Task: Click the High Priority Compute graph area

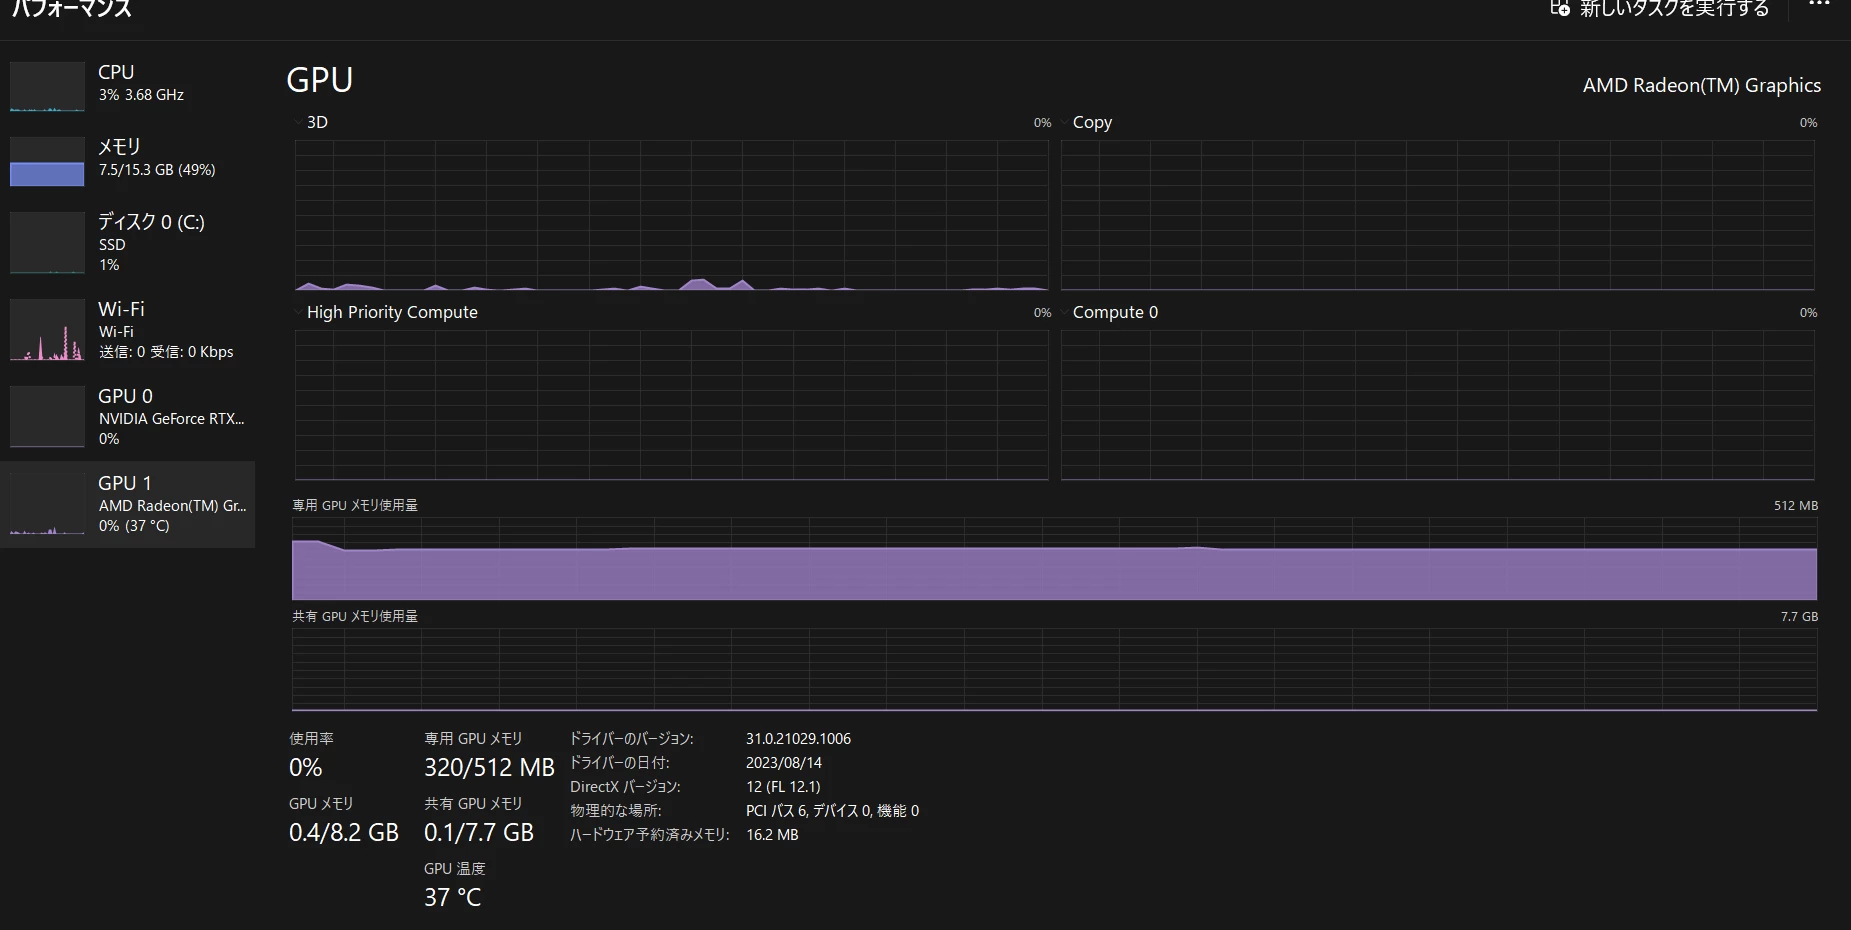Action: pos(671,405)
